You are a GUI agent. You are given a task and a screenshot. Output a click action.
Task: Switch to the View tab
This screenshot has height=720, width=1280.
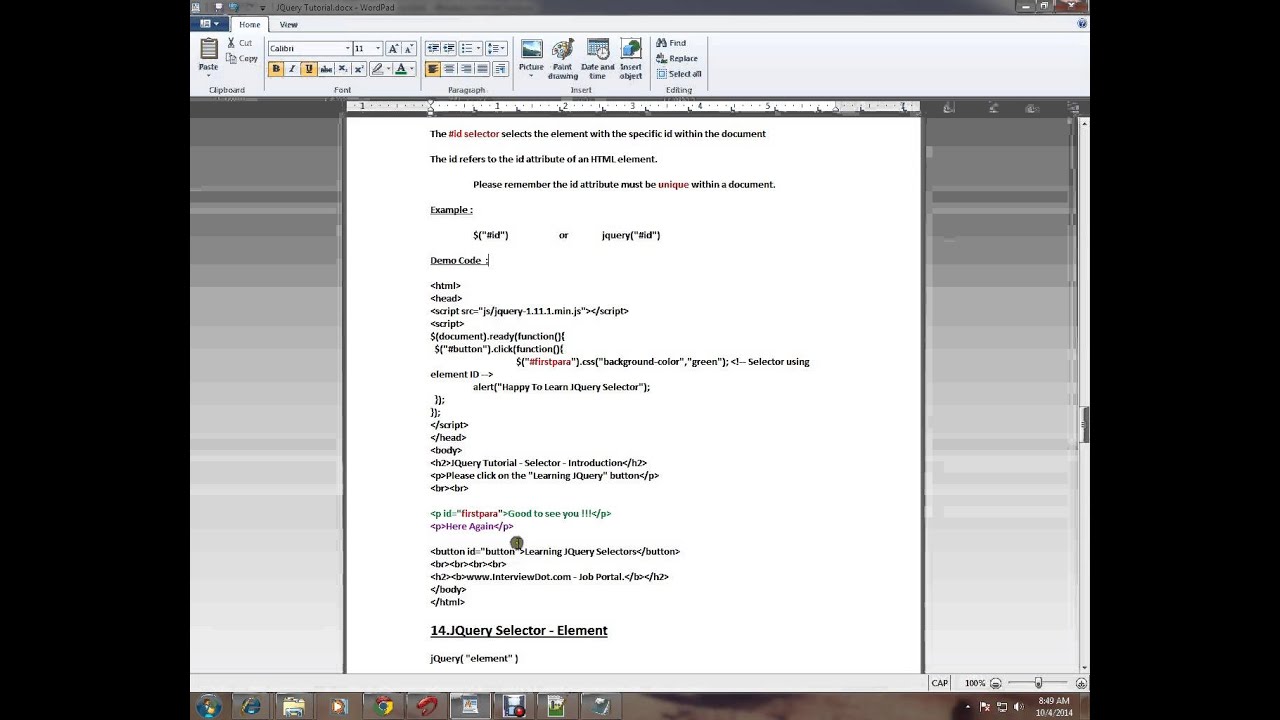pos(288,24)
